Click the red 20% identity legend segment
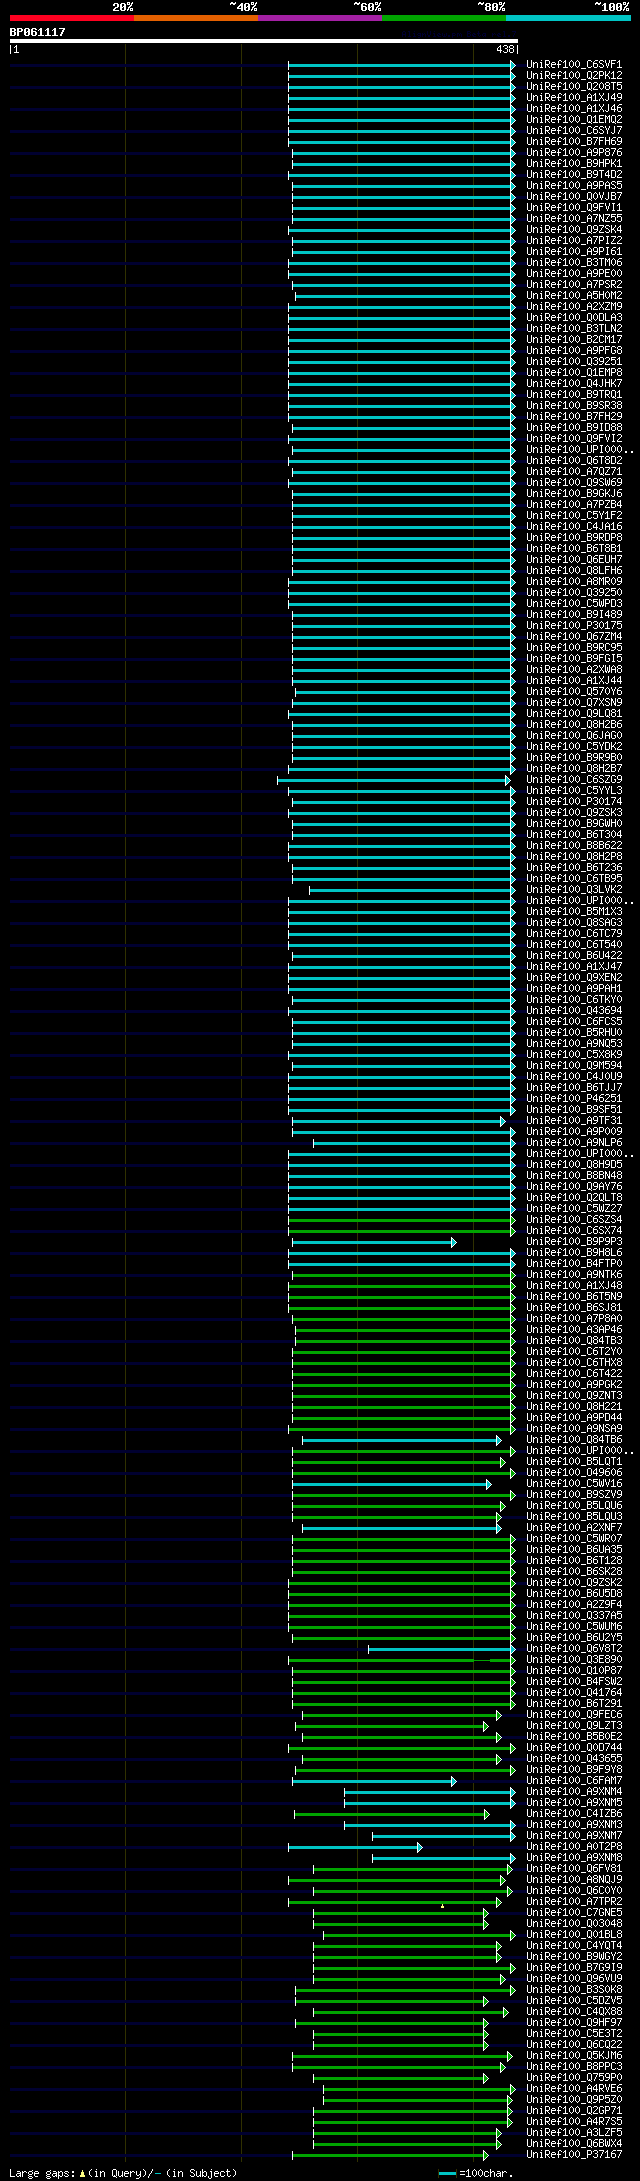 coord(72,18)
